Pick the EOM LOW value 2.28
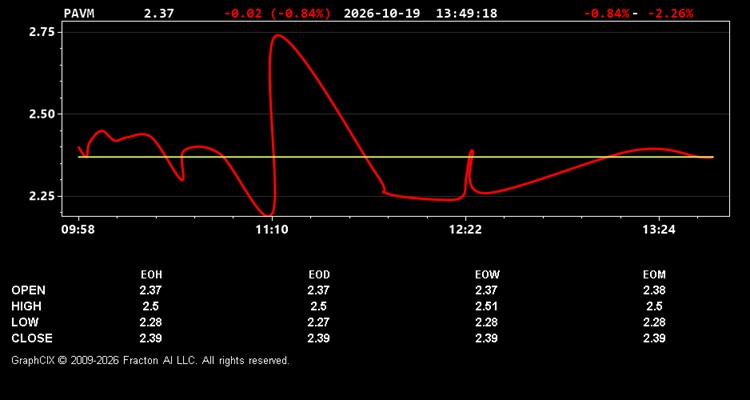The width and height of the screenshot is (750, 400). [654, 322]
